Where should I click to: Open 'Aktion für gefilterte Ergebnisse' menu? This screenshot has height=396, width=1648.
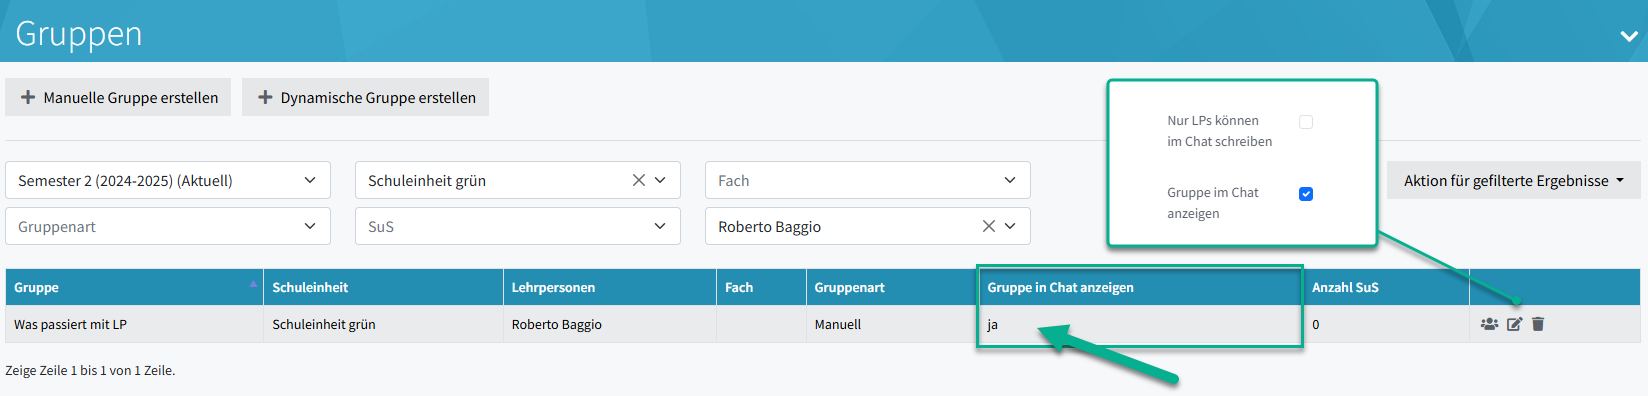tap(1514, 180)
